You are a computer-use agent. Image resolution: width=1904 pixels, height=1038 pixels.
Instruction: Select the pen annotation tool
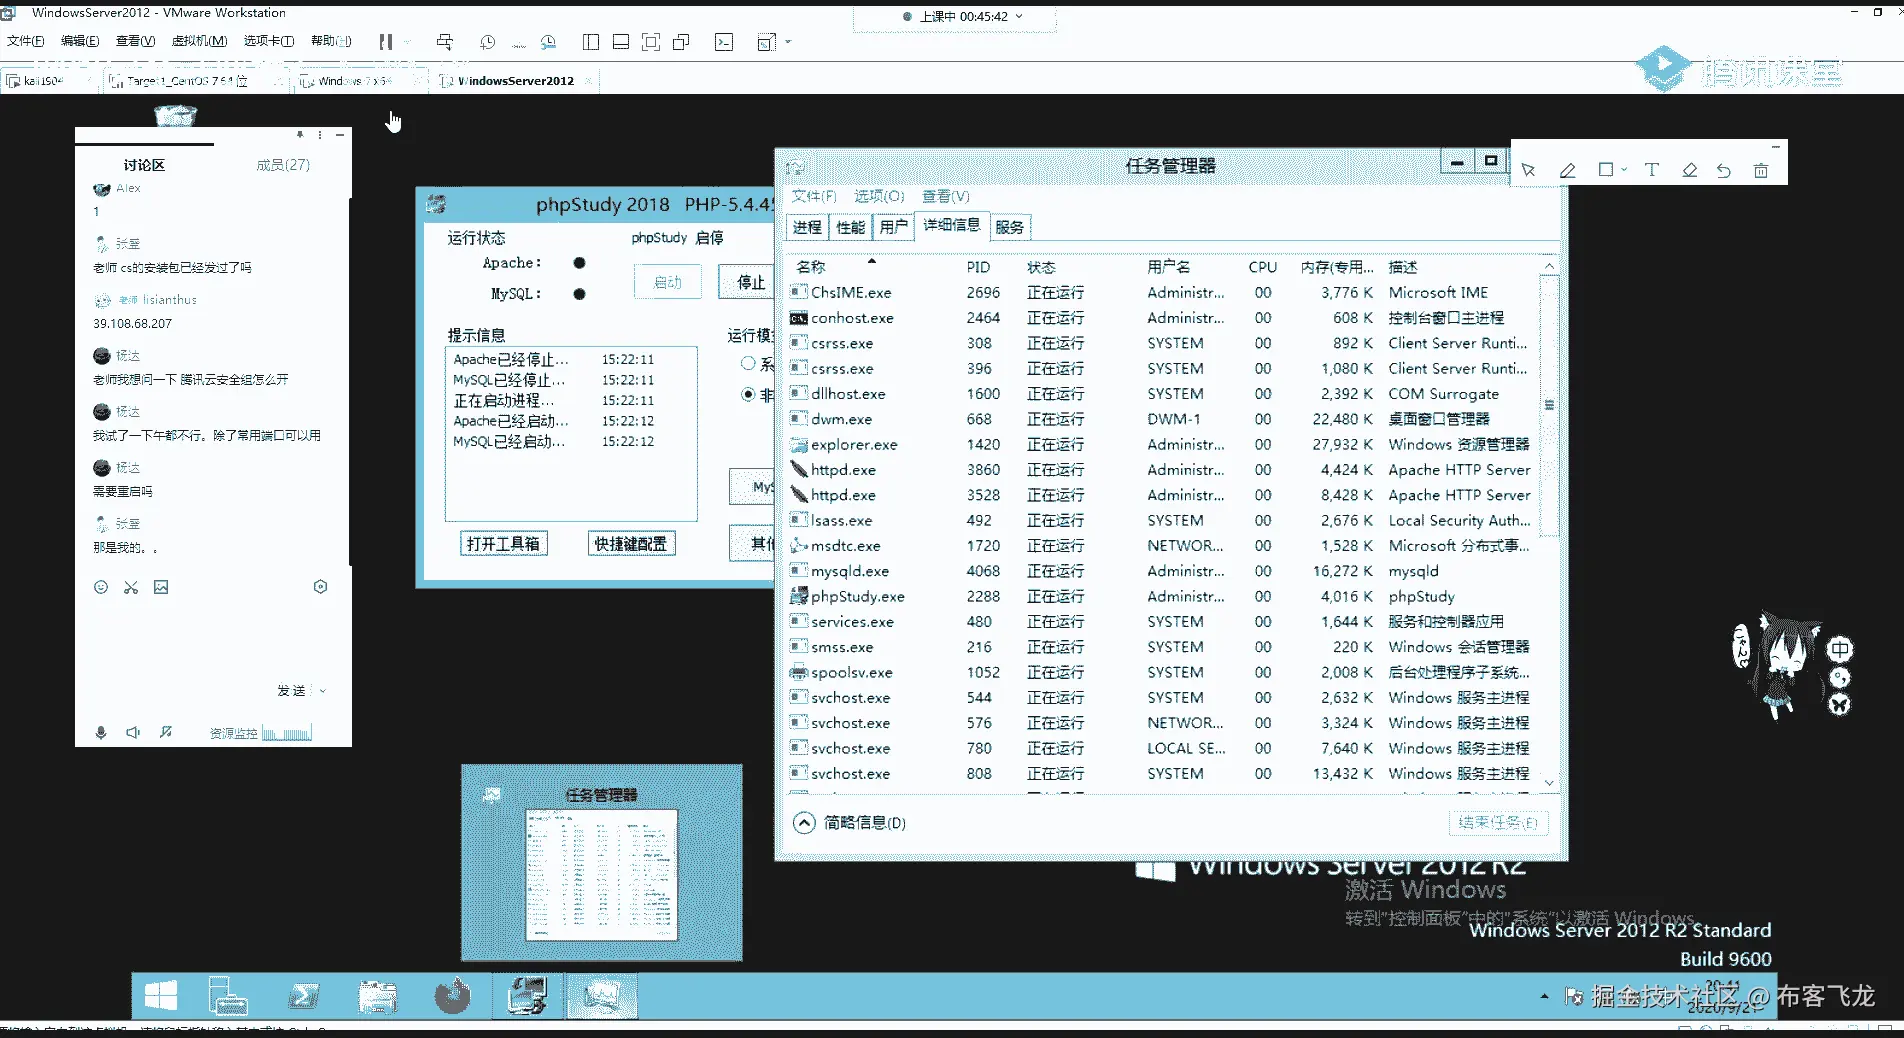(x=1567, y=170)
